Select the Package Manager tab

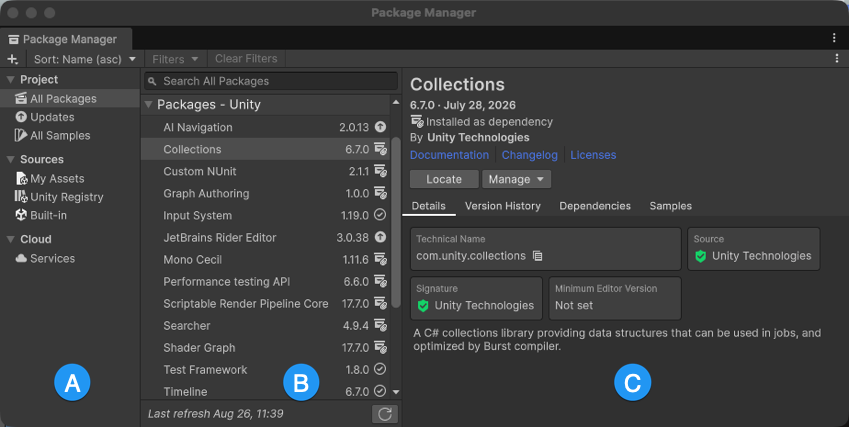pos(66,39)
